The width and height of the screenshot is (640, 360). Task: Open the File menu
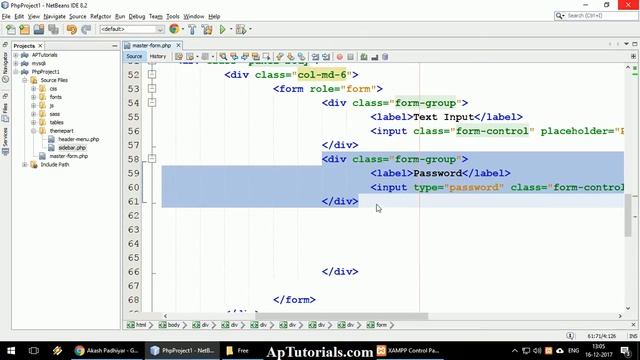(6, 16)
